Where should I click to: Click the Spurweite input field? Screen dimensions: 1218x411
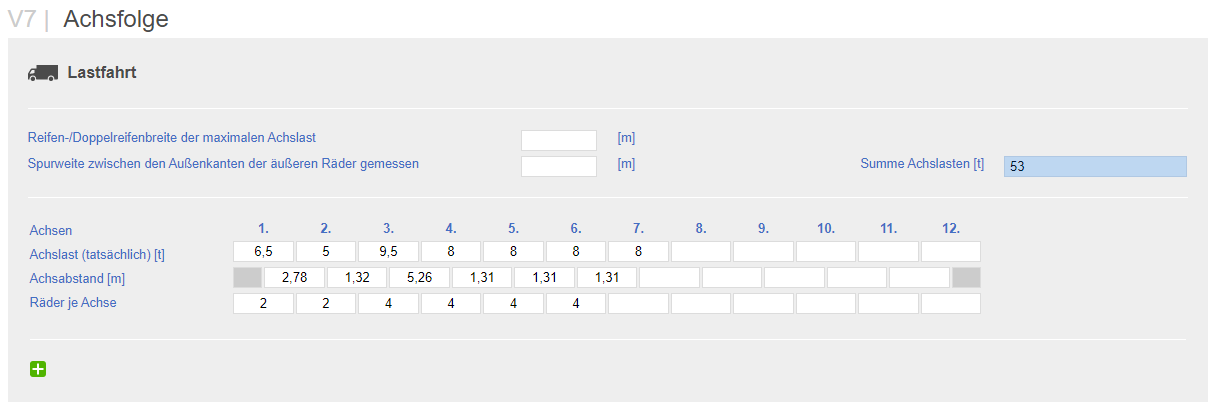click(x=559, y=166)
